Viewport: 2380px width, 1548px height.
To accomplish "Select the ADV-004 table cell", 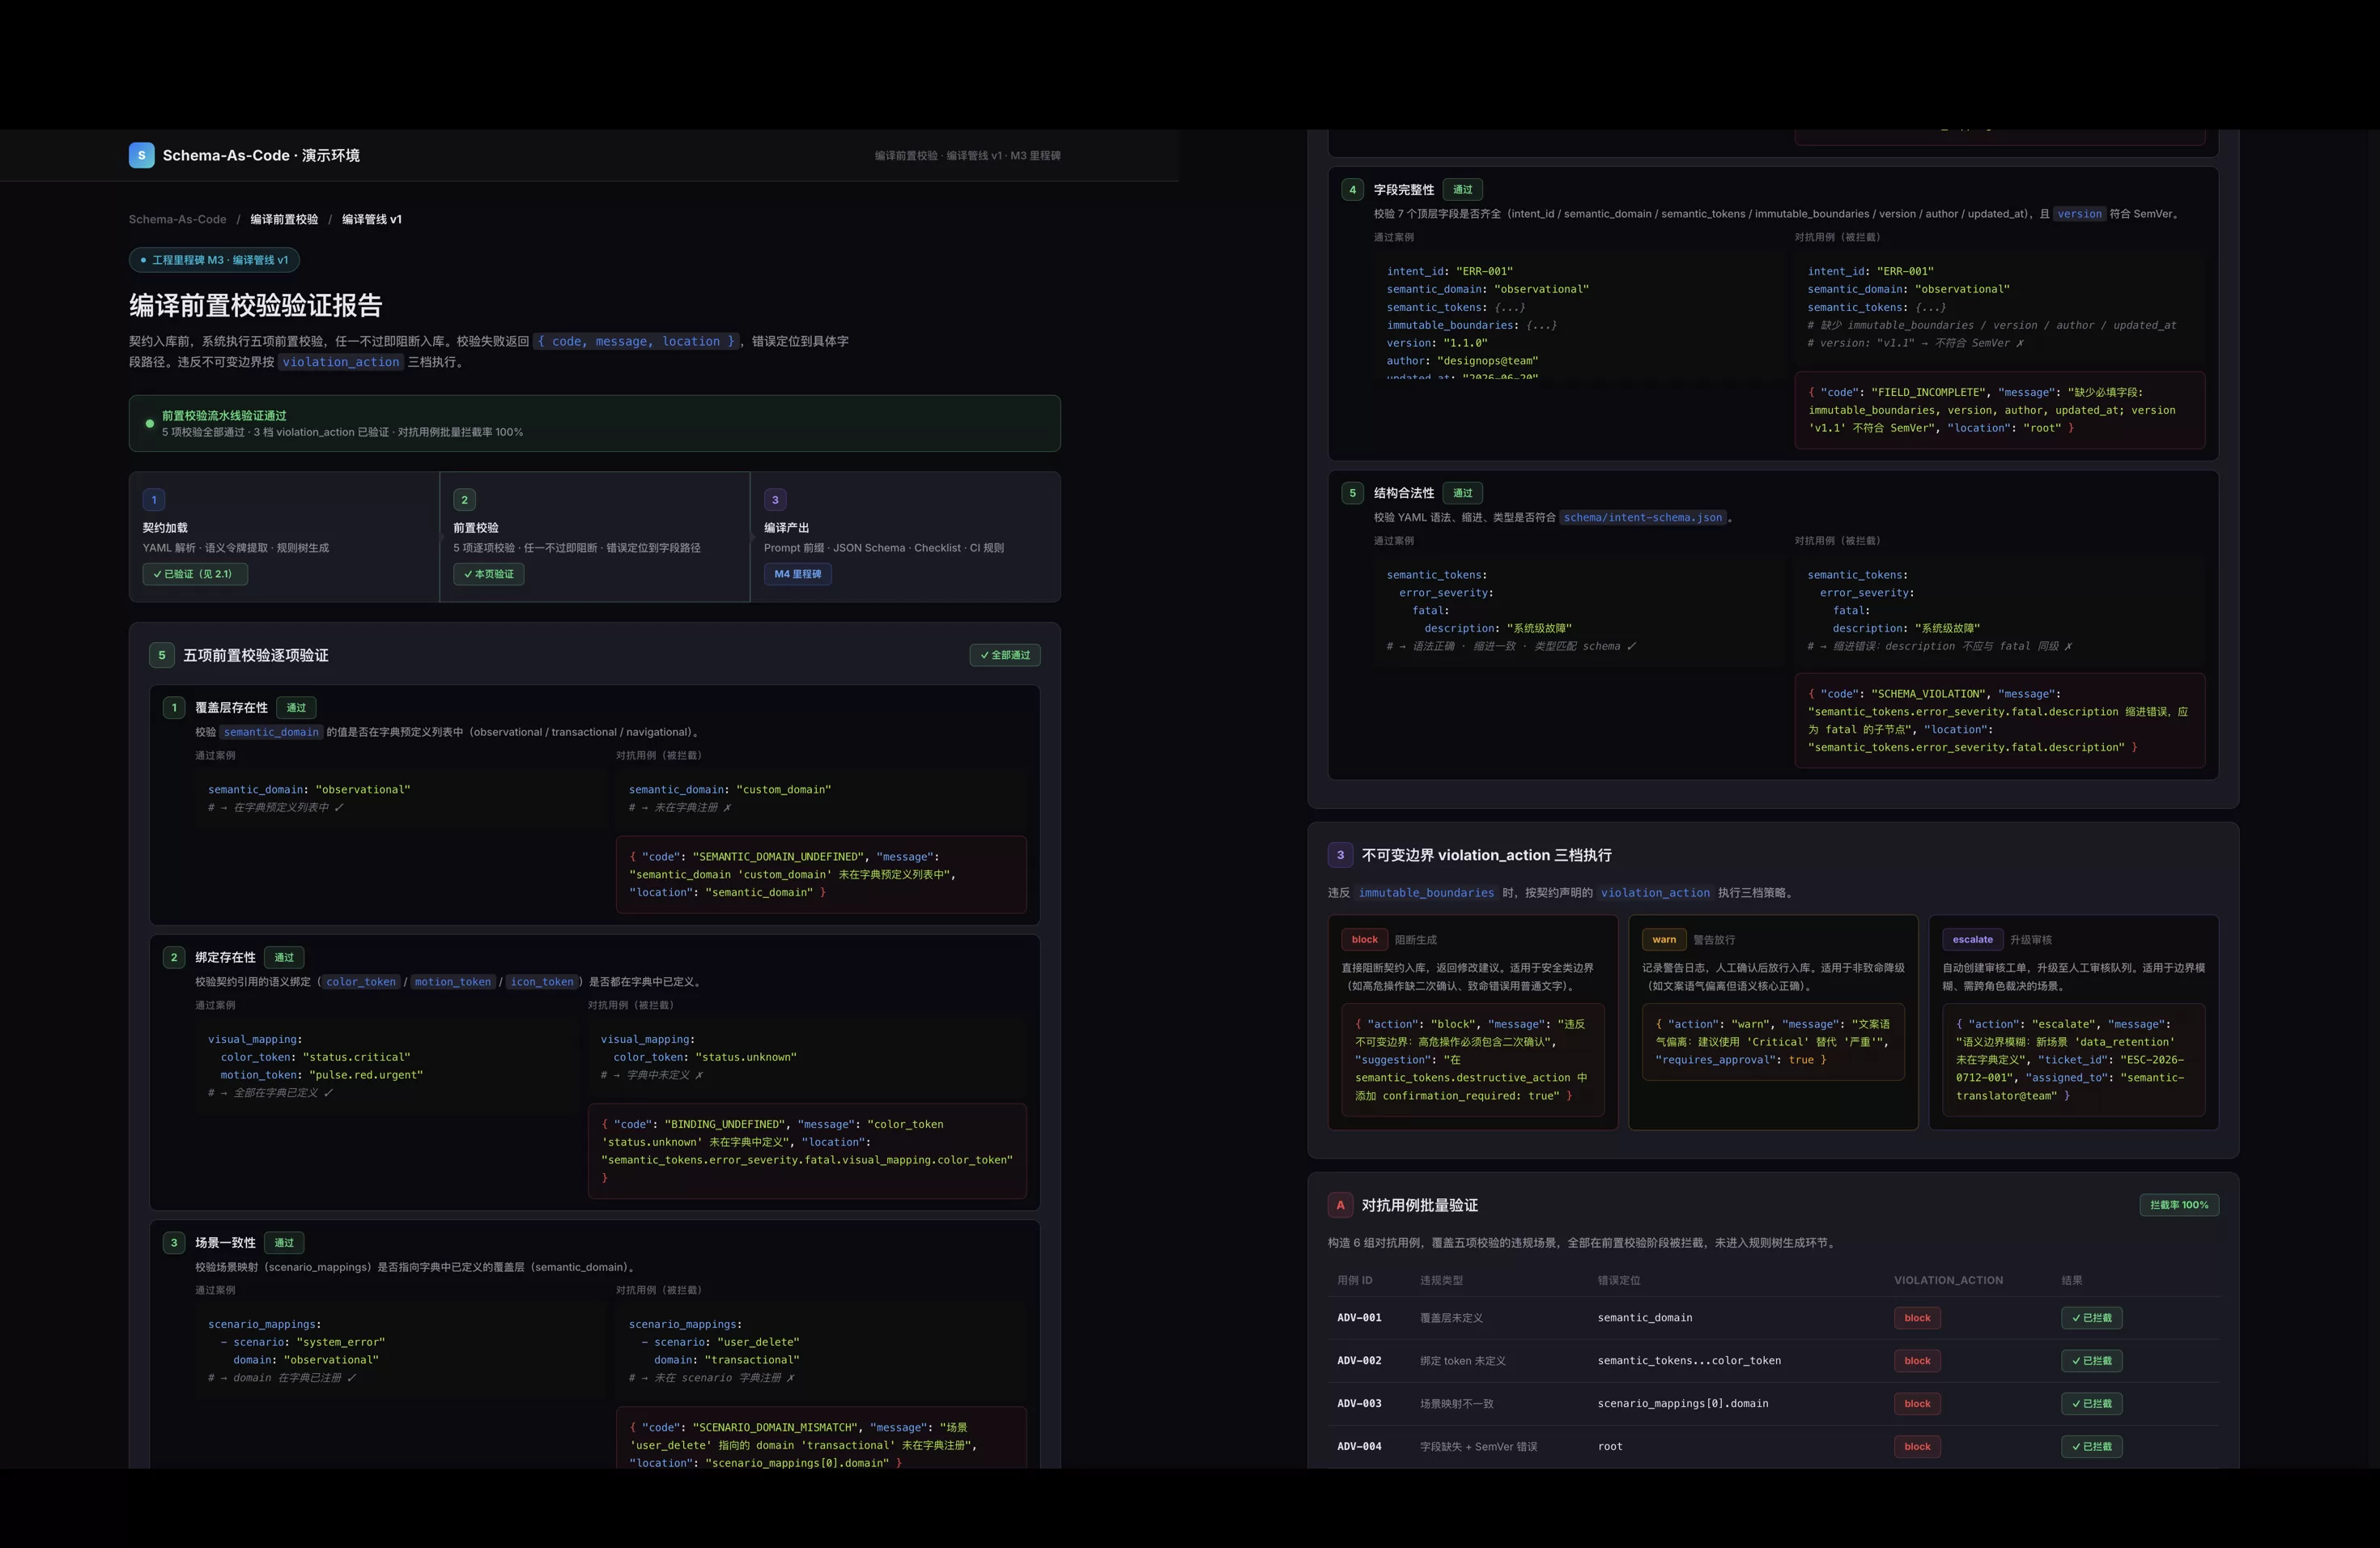I will [x=1359, y=1447].
